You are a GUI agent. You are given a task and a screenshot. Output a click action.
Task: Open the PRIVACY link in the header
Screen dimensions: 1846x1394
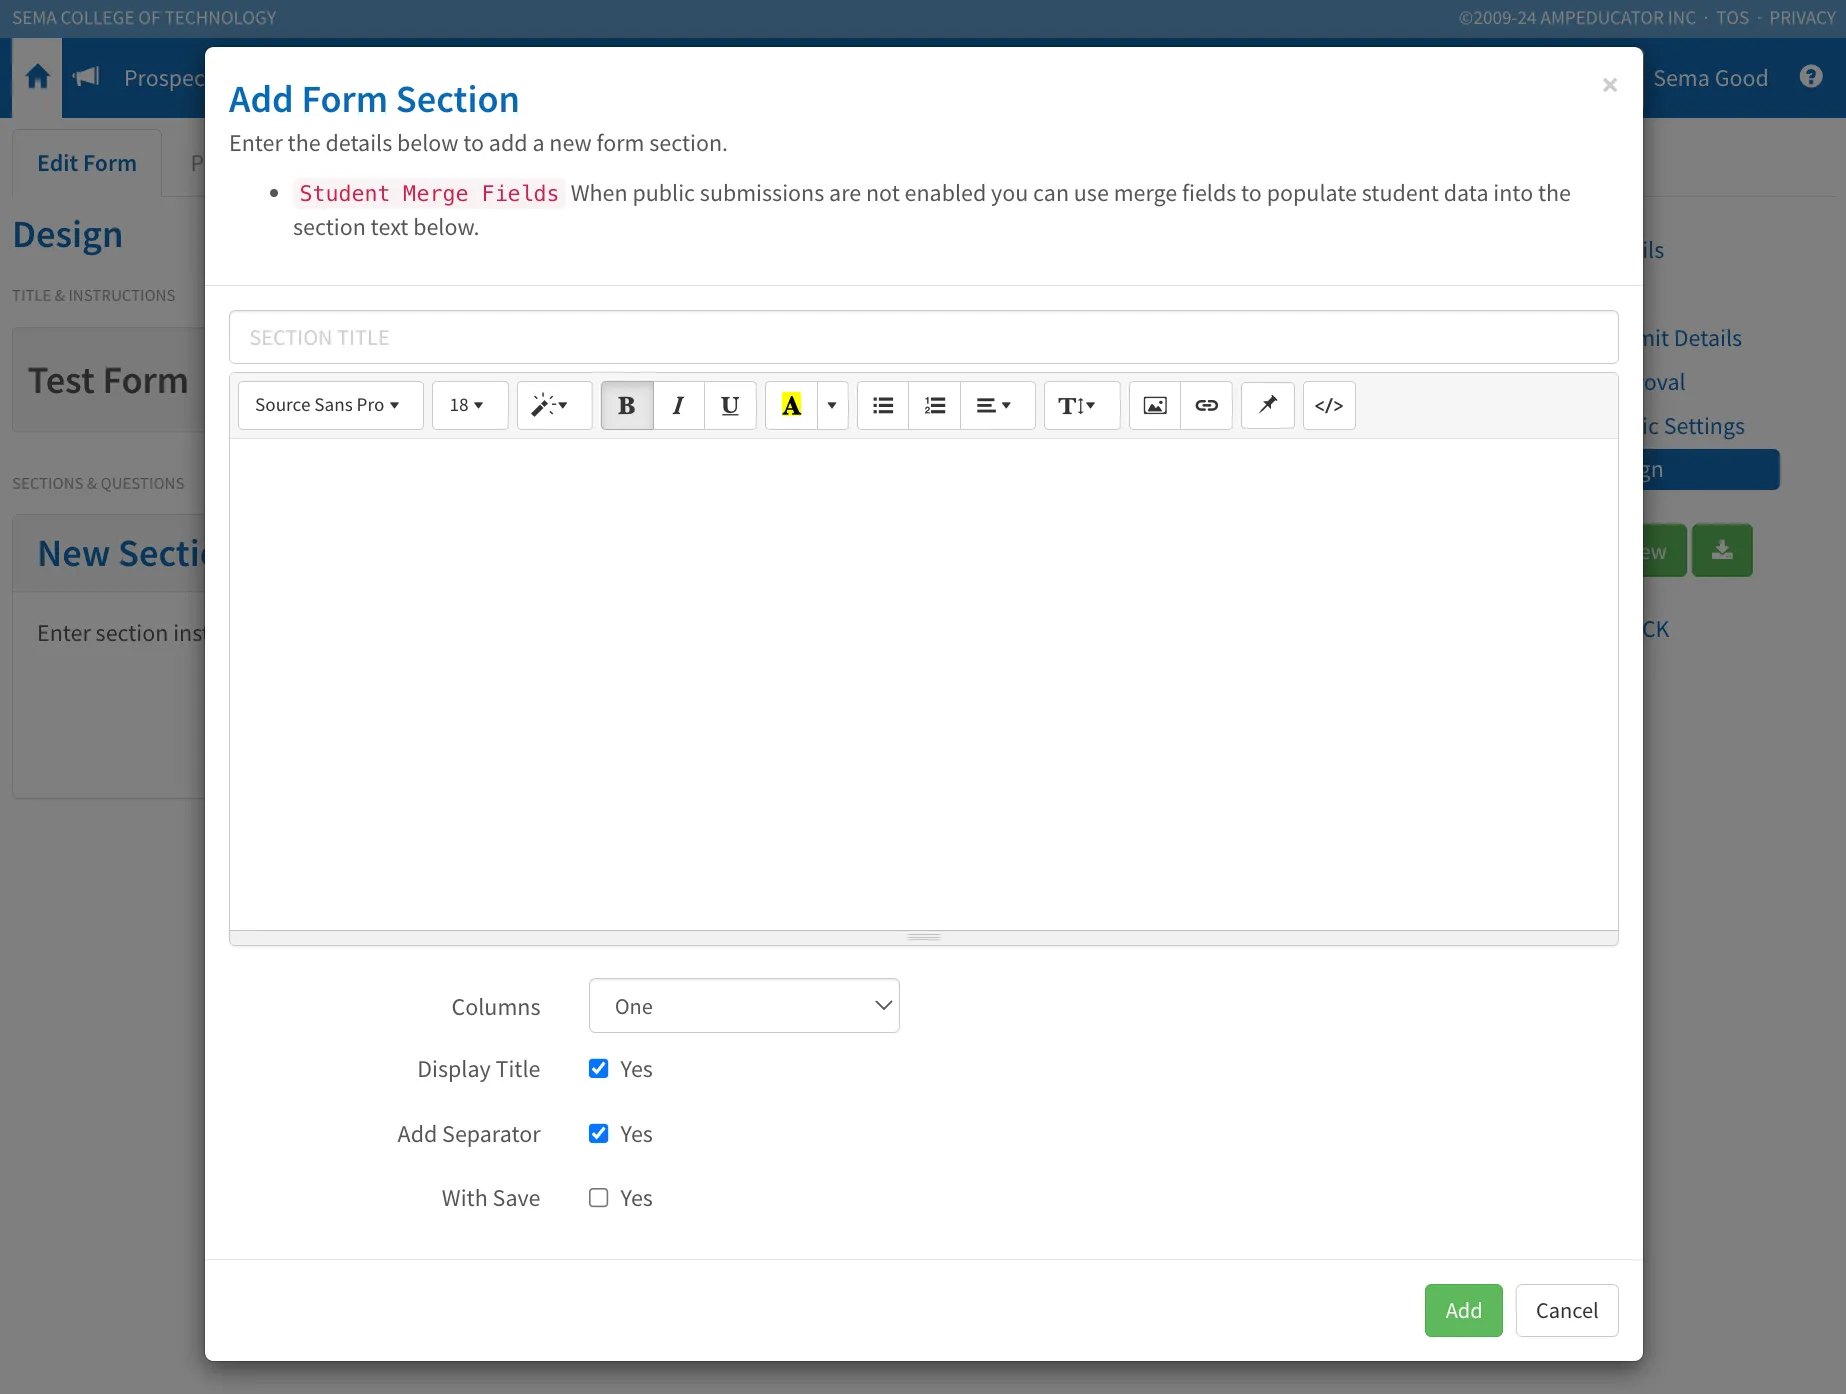[x=1802, y=18]
